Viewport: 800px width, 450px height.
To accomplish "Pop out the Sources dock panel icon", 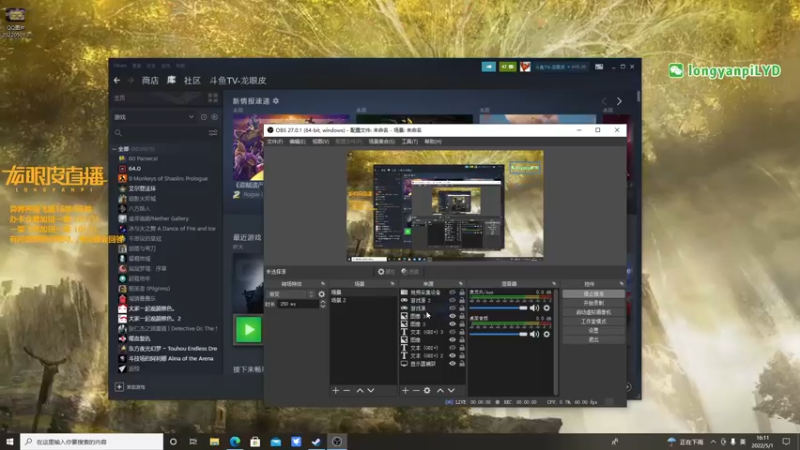I will pyautogui.click(x=460, y=284).
